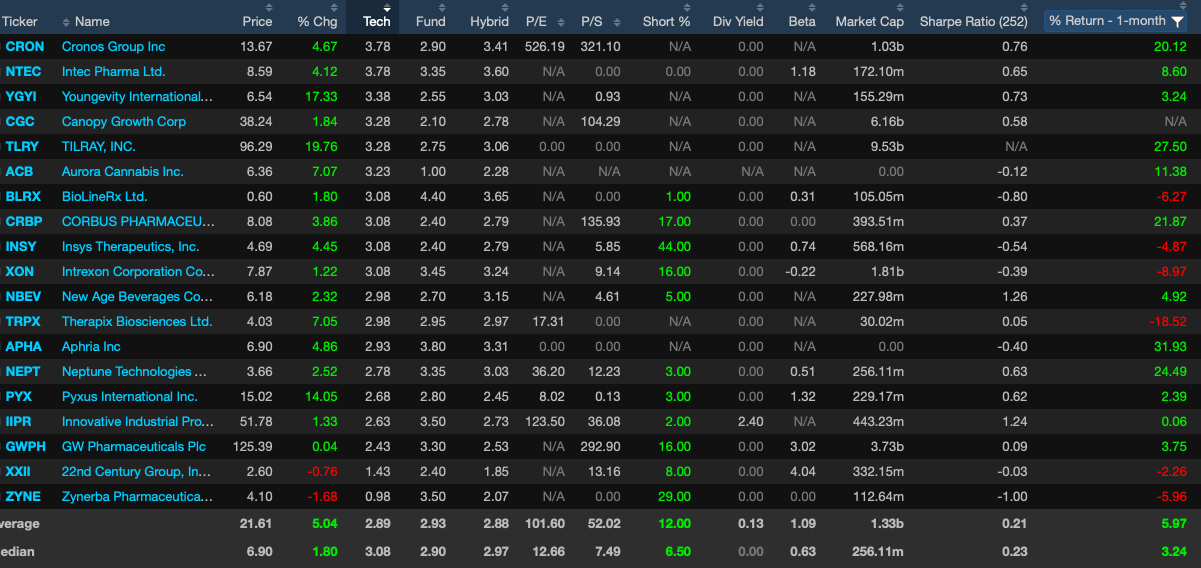Select the average price value 21.61
This screenshot has height=568, width=1201.
pyautogui.click(x=256, y=524)
